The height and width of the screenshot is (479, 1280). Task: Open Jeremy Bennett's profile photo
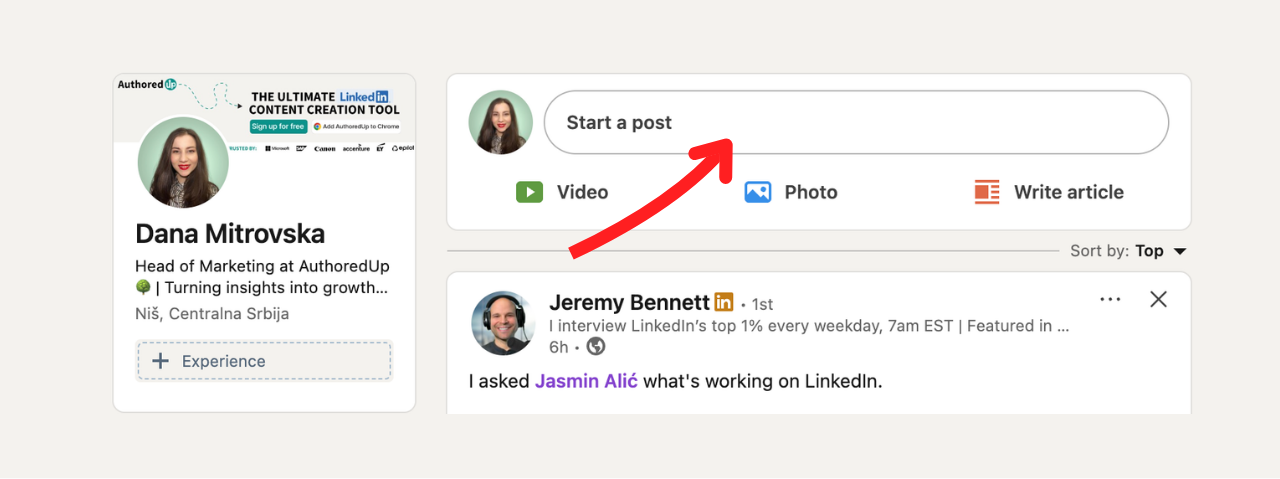pos(503,323)
